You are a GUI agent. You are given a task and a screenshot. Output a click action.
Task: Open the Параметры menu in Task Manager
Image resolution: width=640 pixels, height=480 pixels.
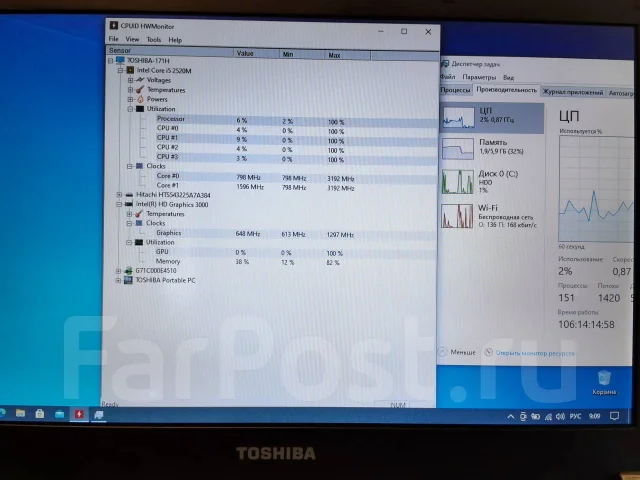point(479,77)
